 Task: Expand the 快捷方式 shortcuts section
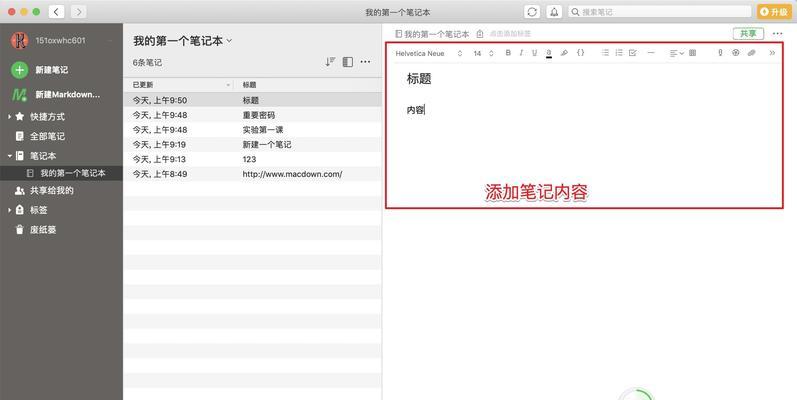pyautogui.click(x=9, y=116)
